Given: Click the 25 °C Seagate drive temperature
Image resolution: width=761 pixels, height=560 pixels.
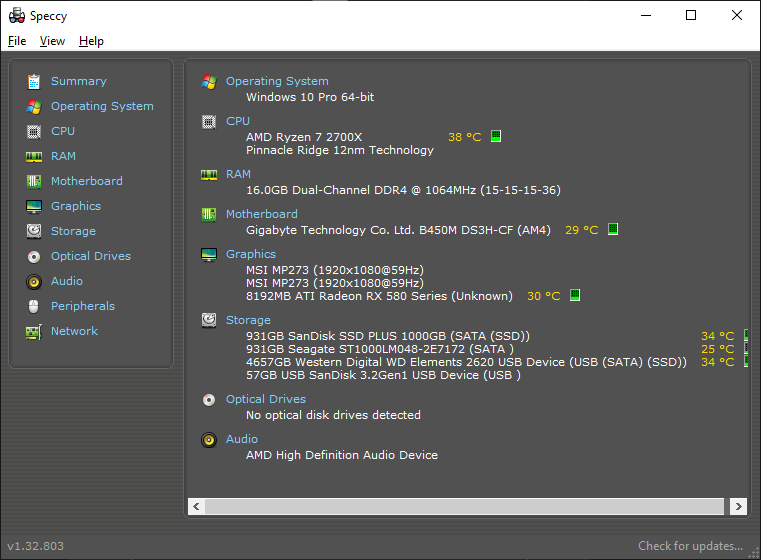Looking at the screenshot, I should 717,349.
